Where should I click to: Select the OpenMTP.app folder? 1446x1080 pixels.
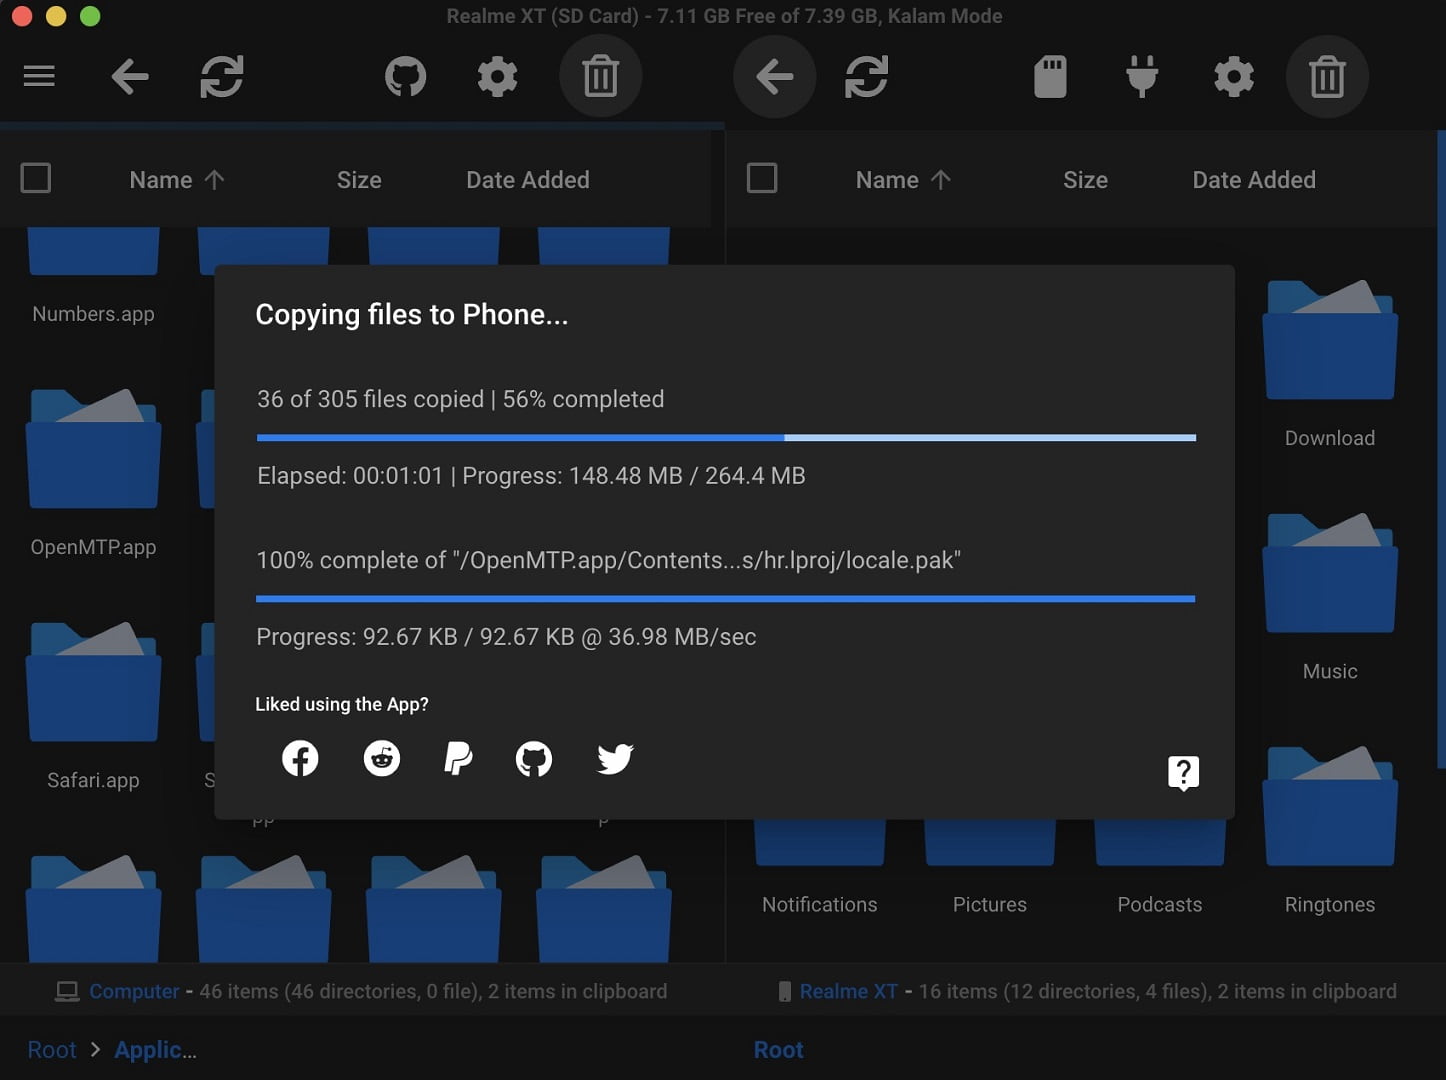(x=93, y=473)
